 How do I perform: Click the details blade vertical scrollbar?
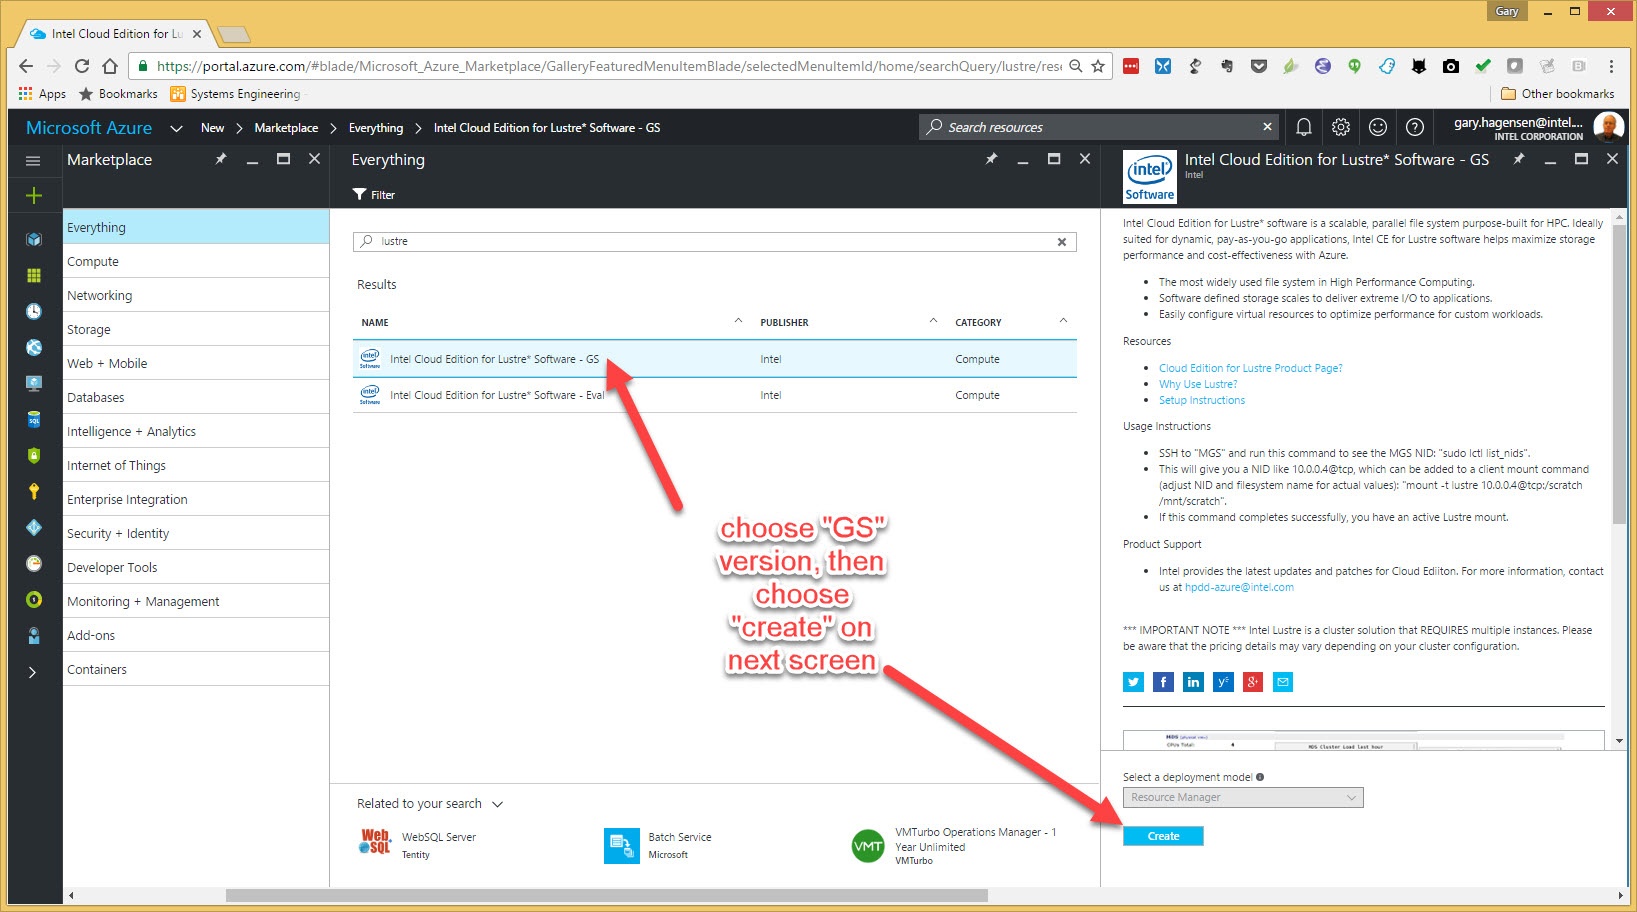[1619, 375]
